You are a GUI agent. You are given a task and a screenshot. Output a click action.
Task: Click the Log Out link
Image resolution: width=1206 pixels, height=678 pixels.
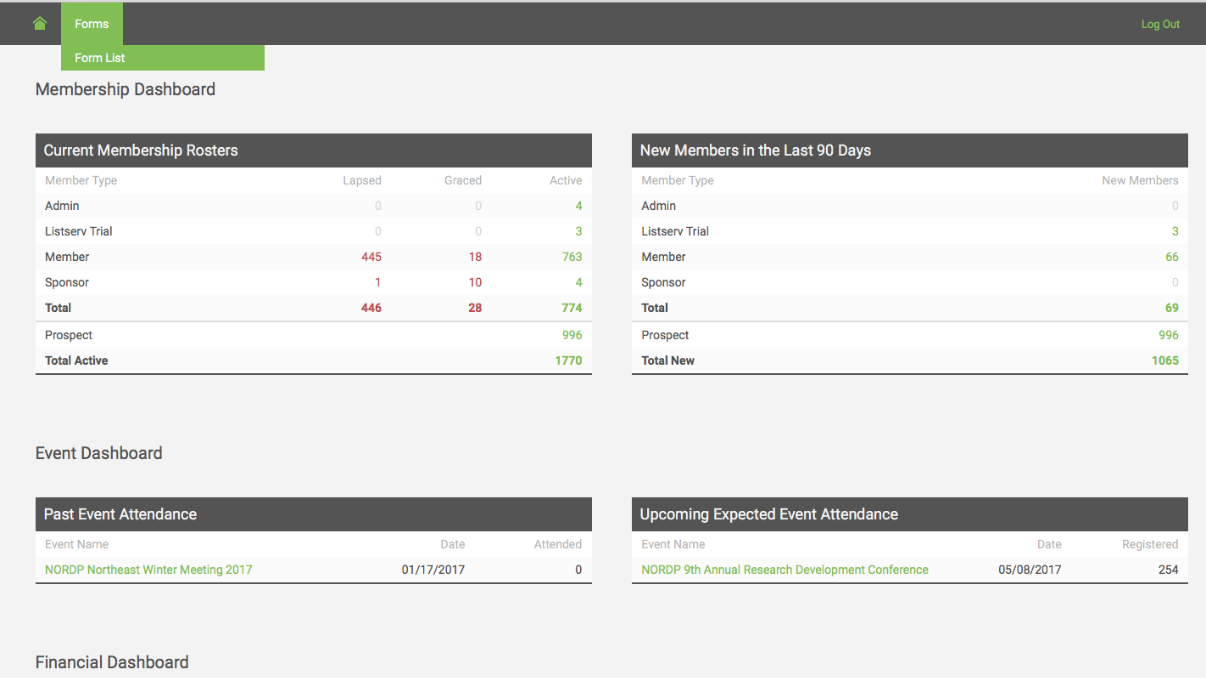[x=1159, y=23]
